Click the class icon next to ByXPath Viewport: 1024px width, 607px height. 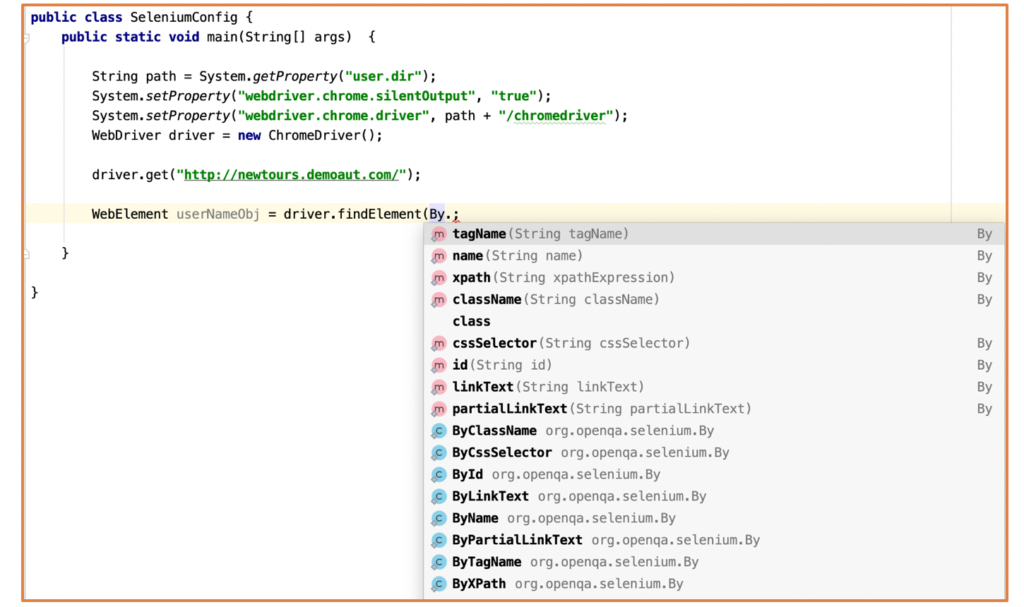click(439, 583)
